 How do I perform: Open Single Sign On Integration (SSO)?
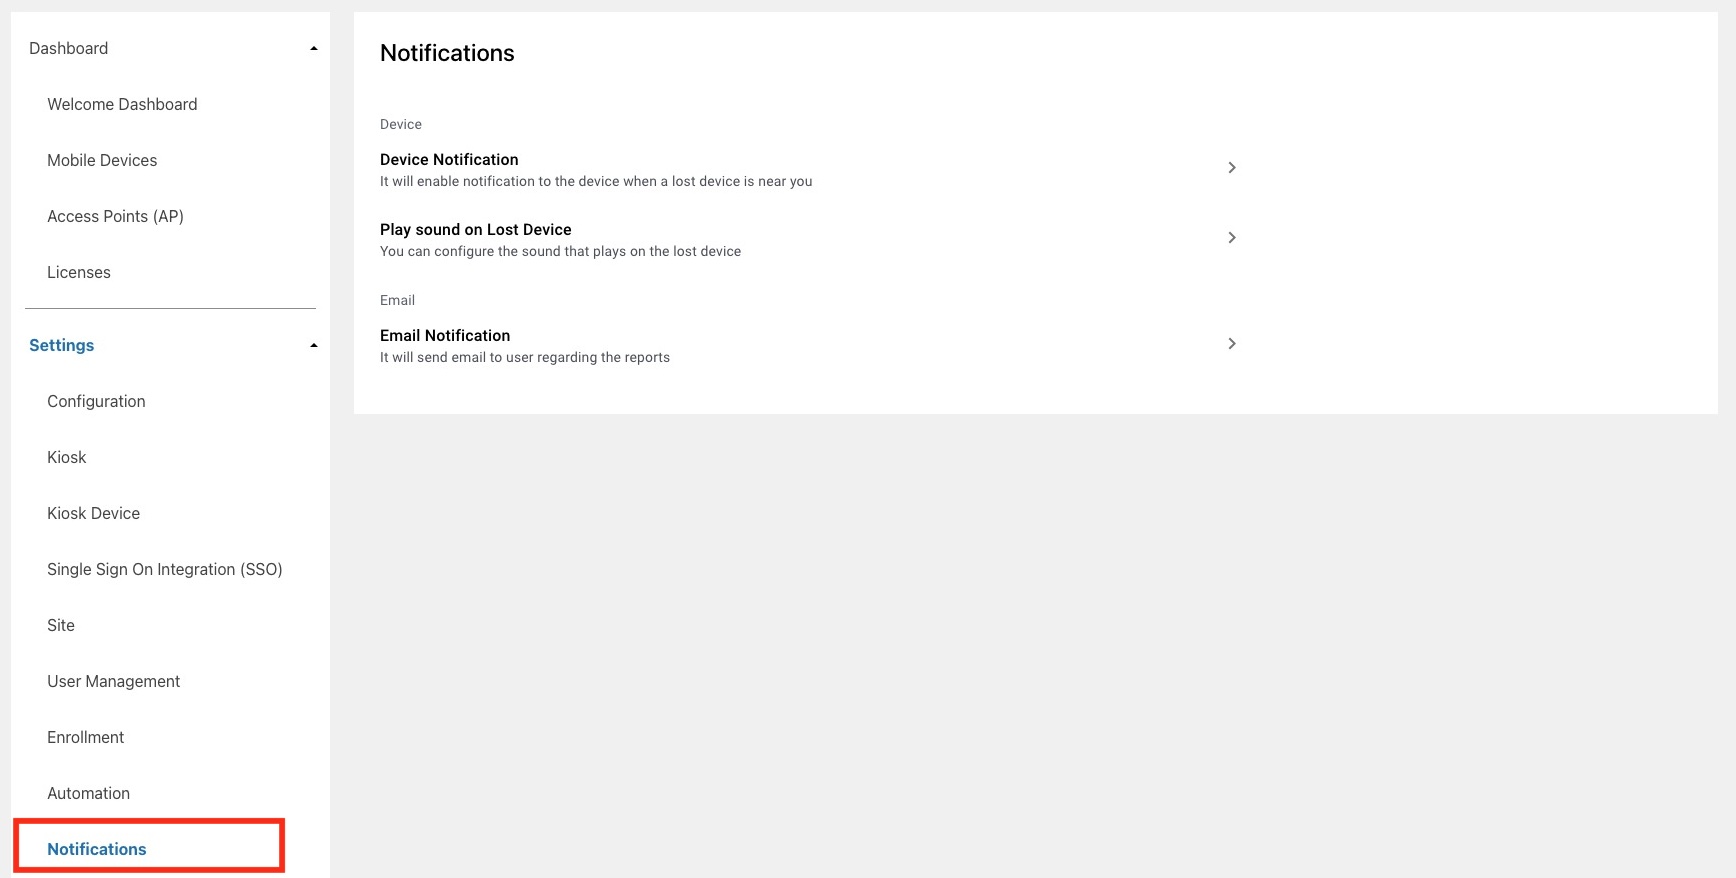(x=165, y=569)
